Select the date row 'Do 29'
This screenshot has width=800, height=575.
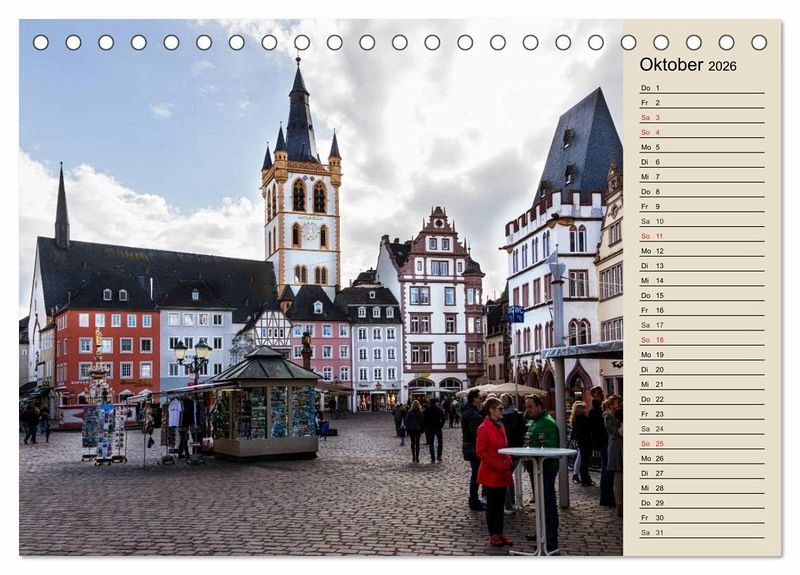point(702,502)
